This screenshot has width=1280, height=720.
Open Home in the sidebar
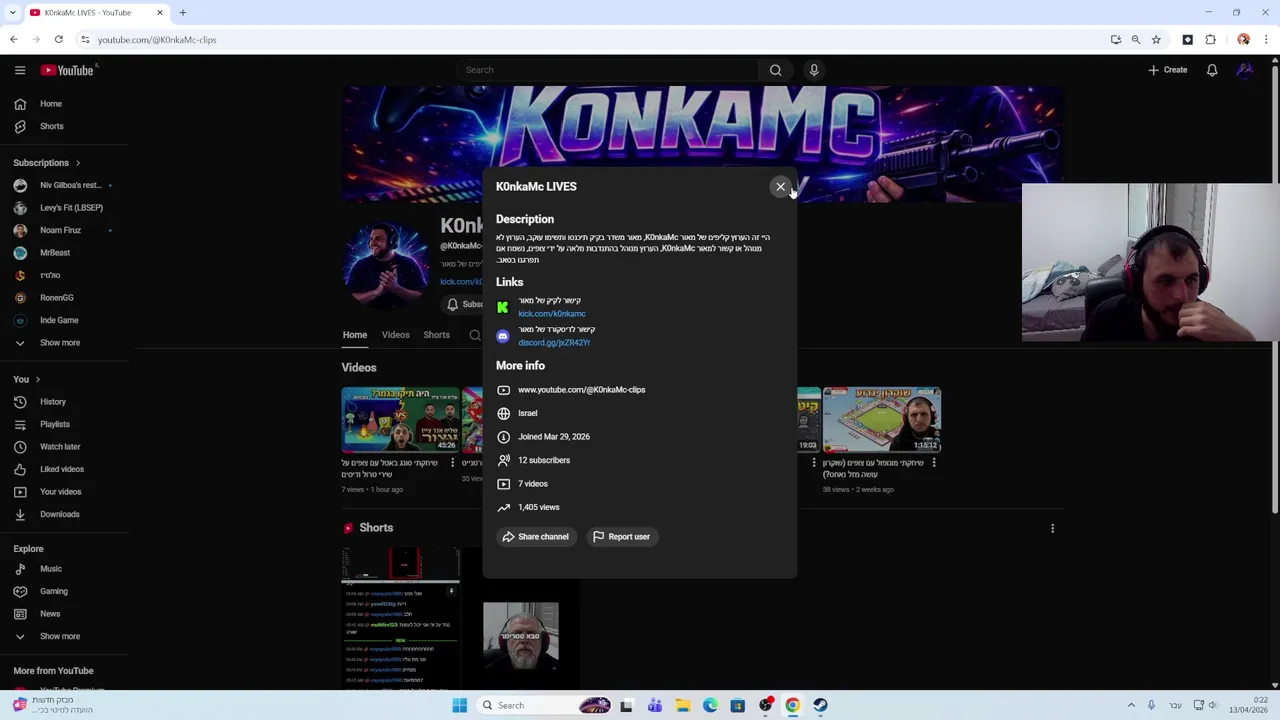point(64,104)
